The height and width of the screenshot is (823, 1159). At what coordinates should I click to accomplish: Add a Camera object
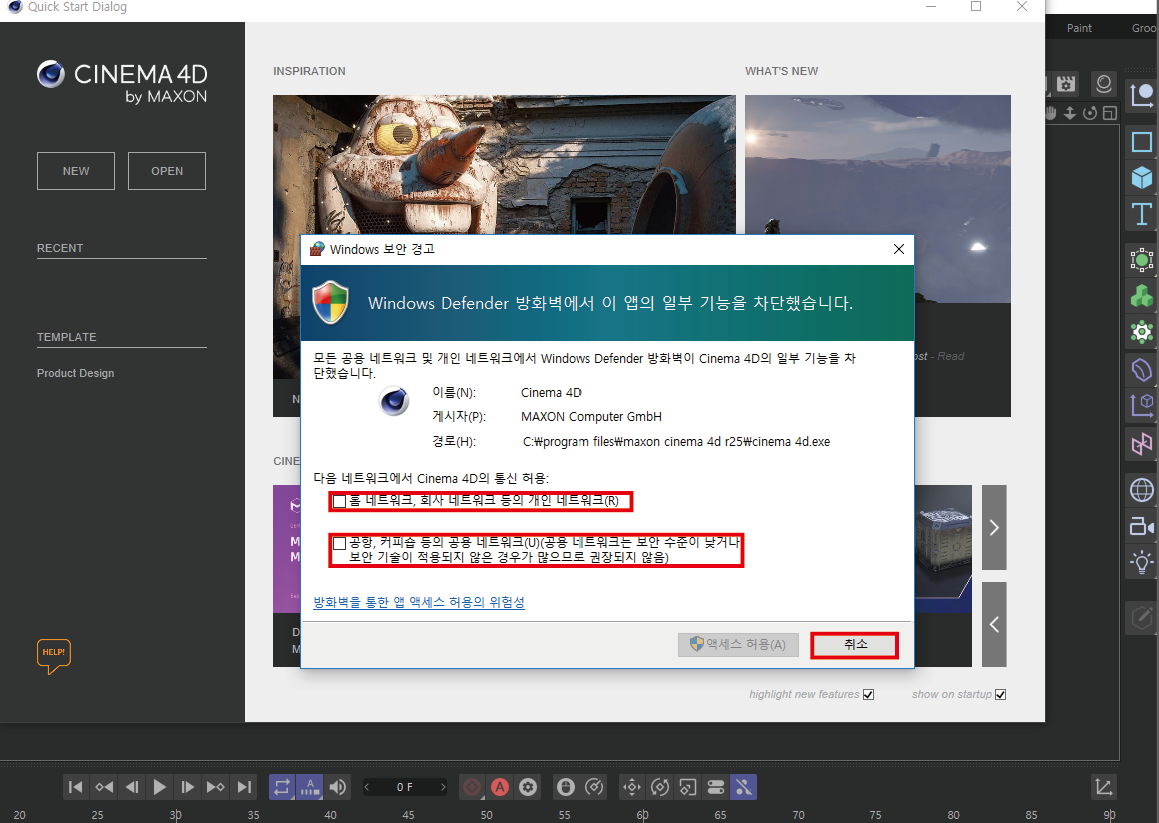click(x=1142, y=526)
